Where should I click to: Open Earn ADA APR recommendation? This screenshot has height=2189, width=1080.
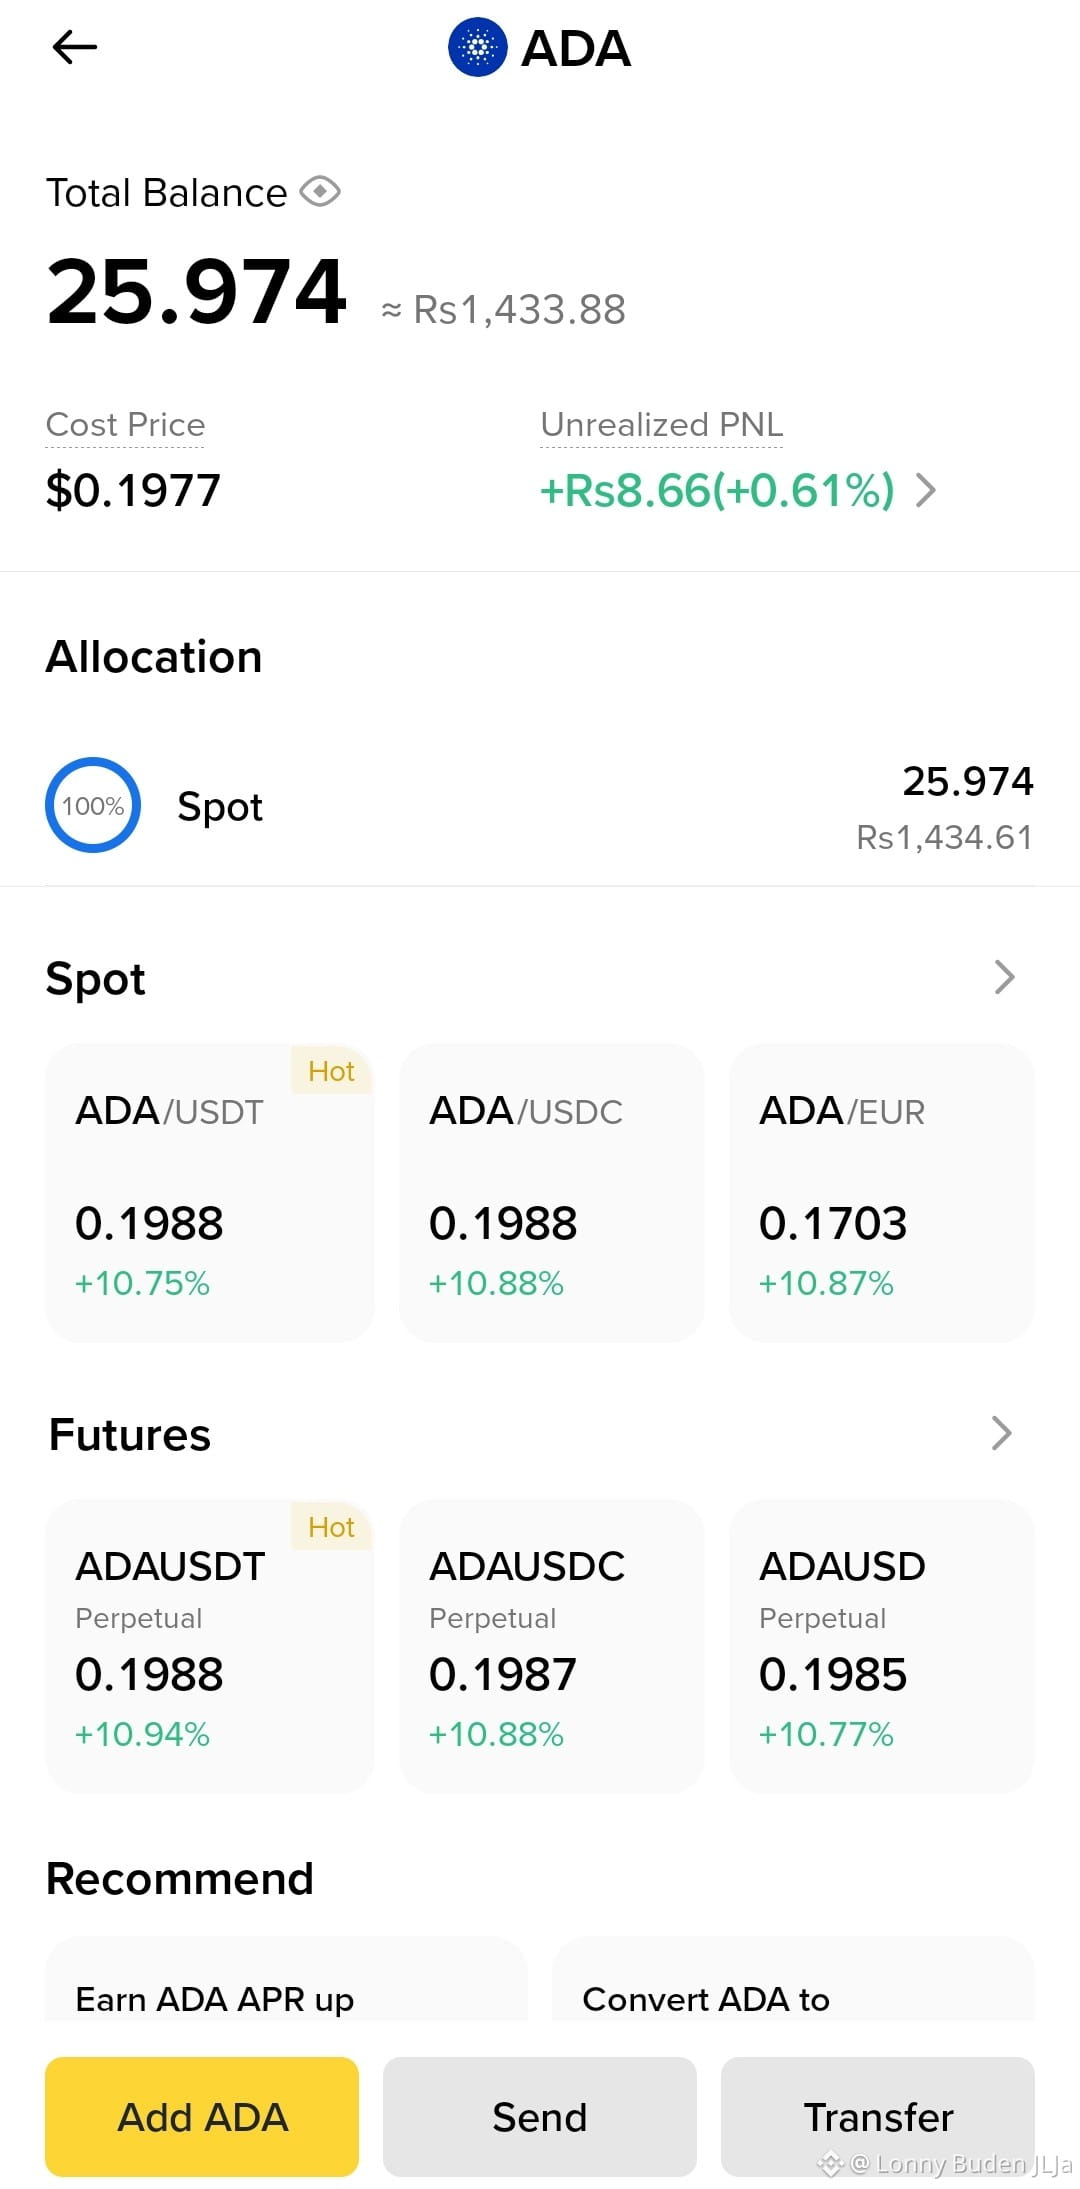pos(286,1980)
